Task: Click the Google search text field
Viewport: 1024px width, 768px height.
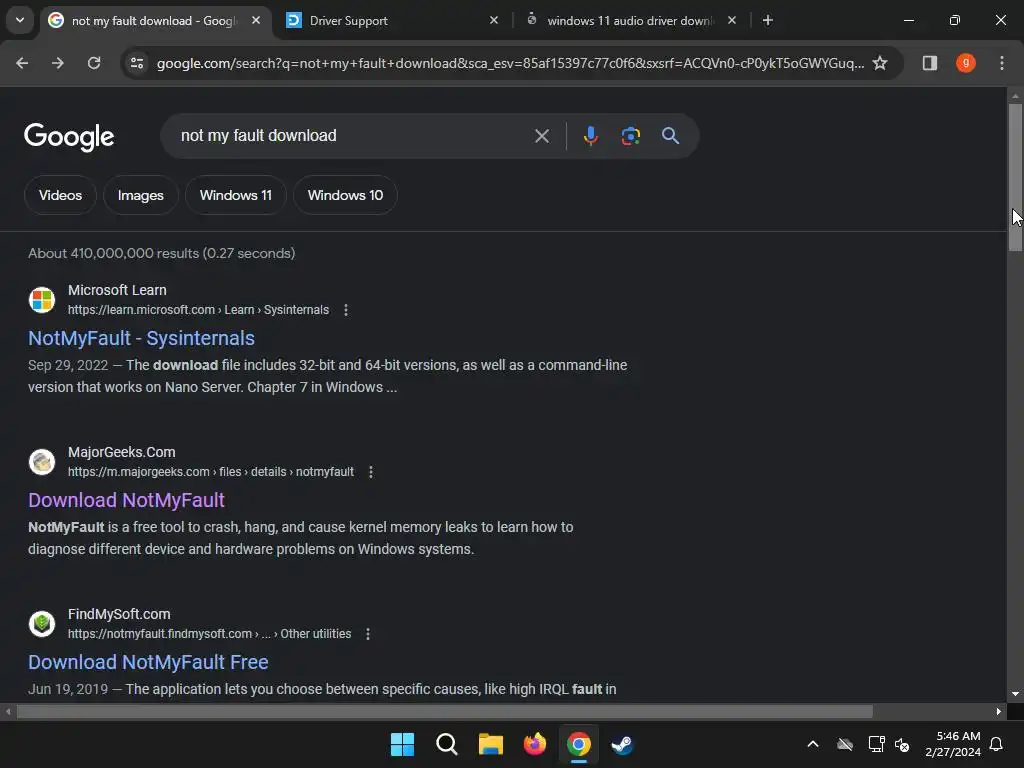Action: coord(353,136)
